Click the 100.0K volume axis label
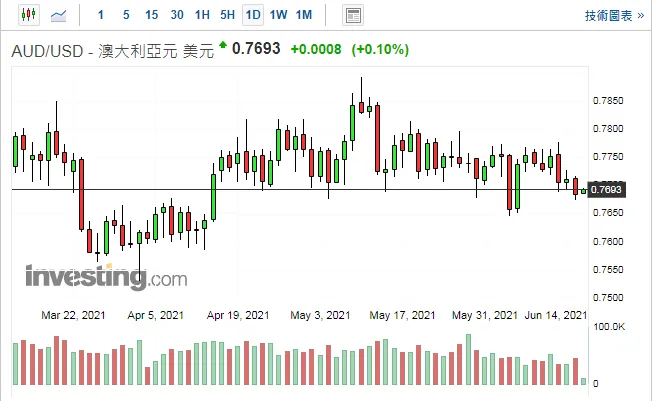 click(609, 327)
